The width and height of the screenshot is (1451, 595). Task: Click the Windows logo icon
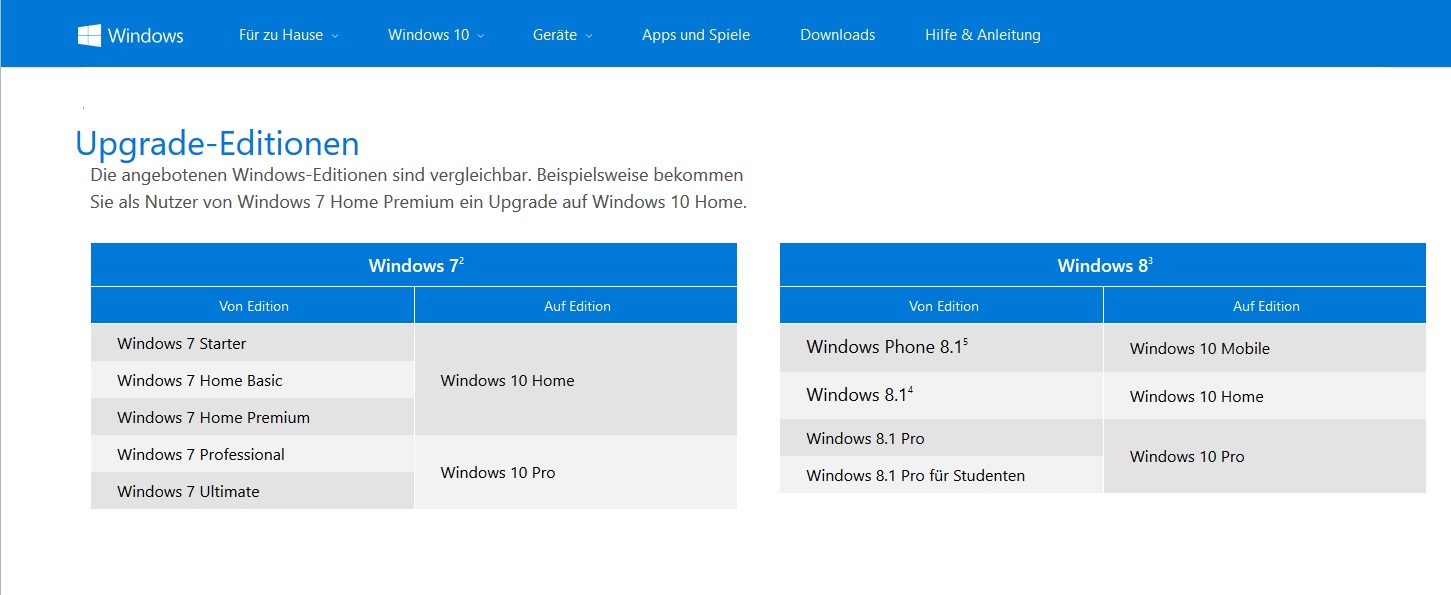[x=90, y=35]
